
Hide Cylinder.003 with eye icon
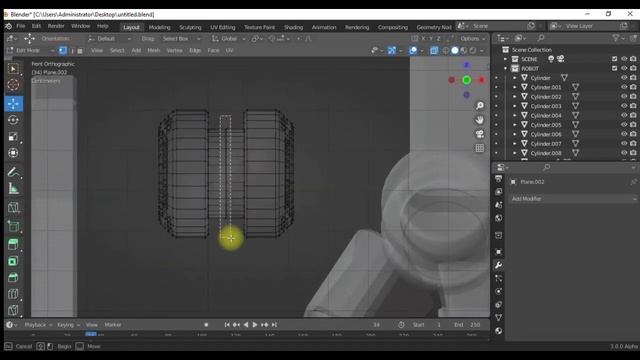tap(624, 106)
